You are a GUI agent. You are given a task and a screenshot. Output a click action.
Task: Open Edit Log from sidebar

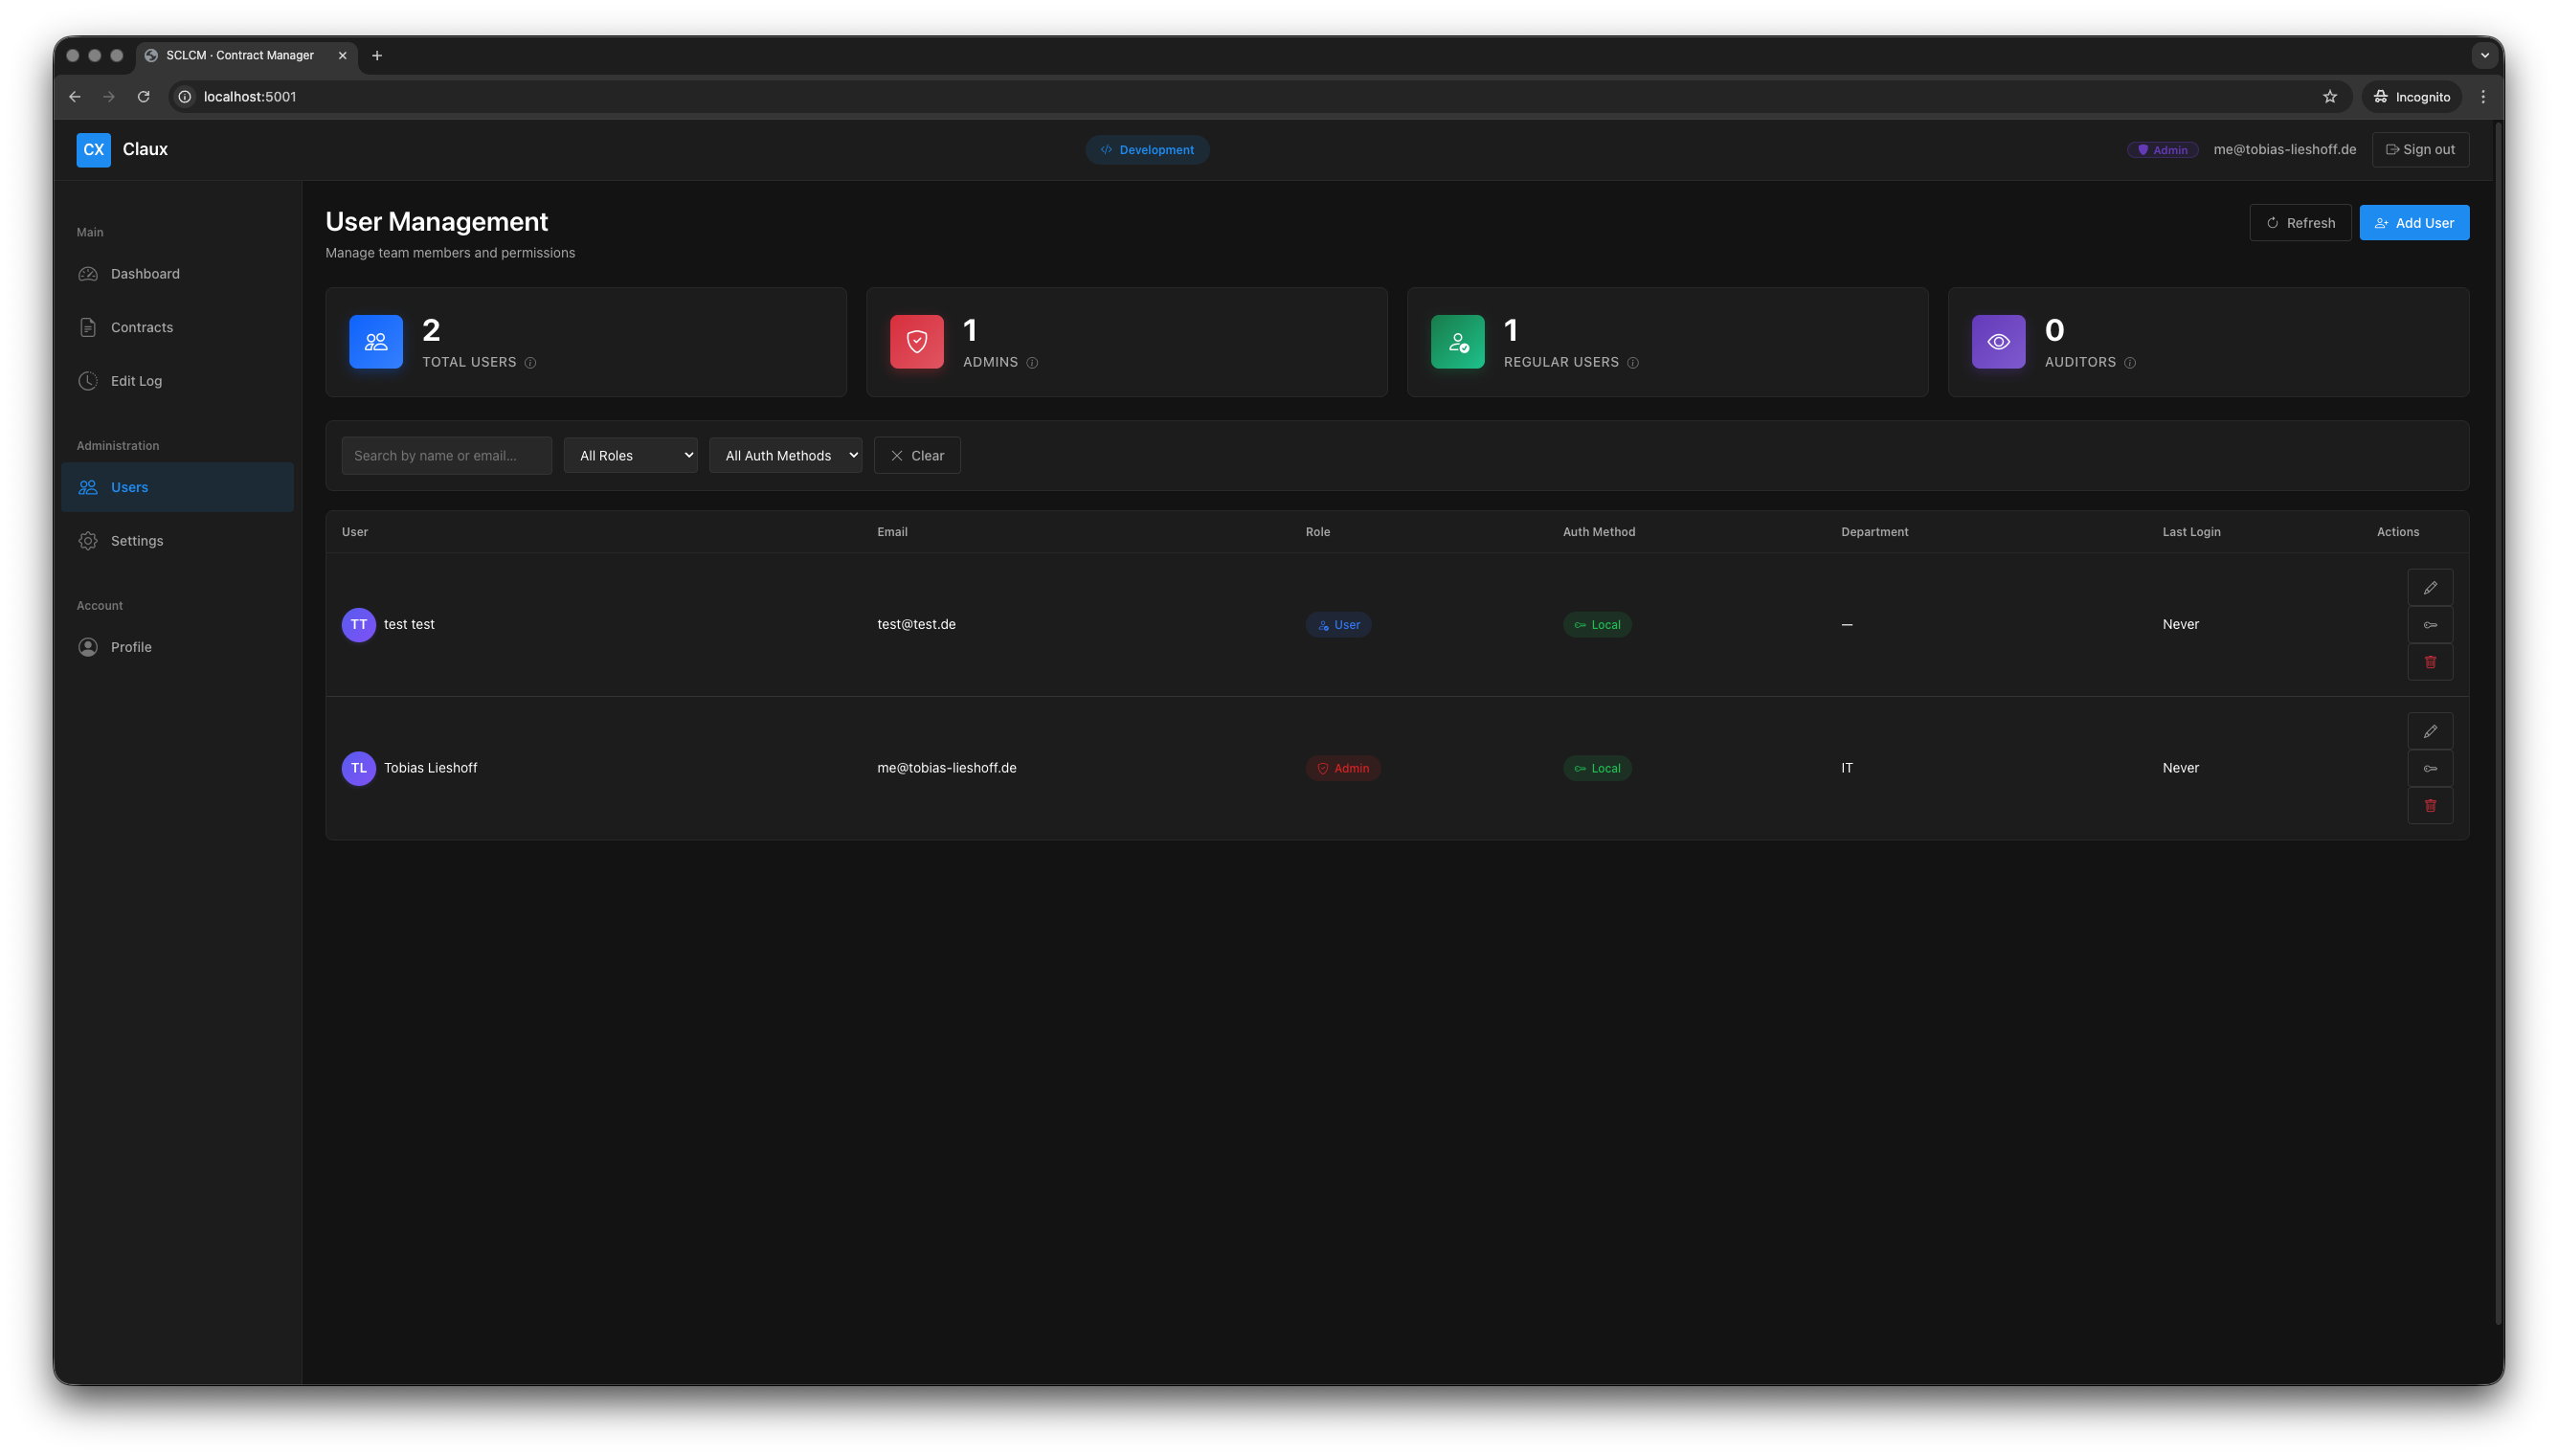pos(136,381)
